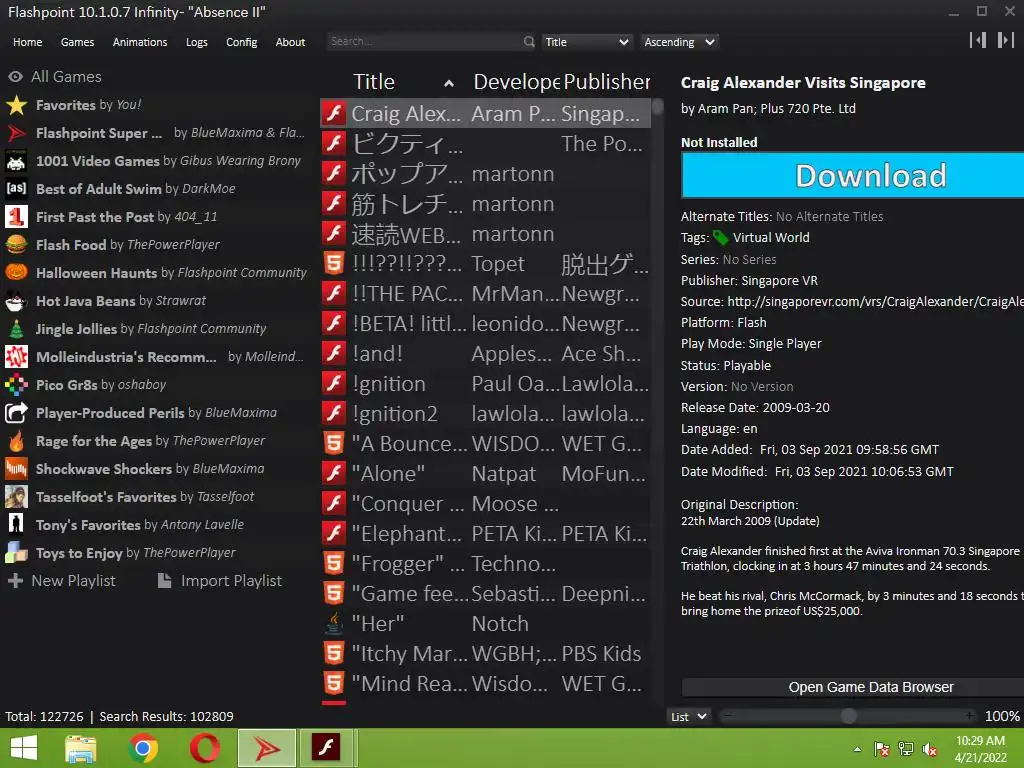Click the Developer column header
Image resolution: width=1024 pixels, height=768 pixels.
point(516,82)
